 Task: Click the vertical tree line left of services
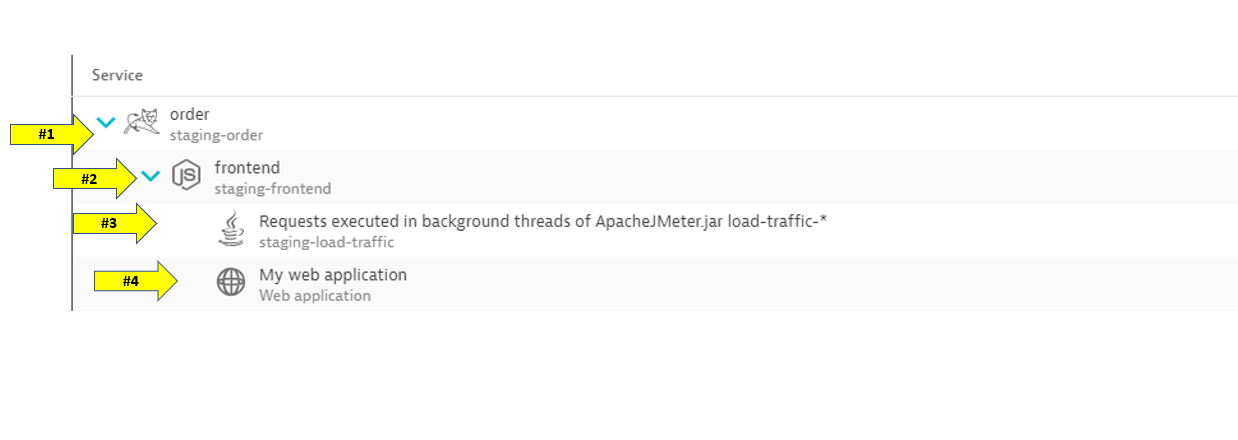72,200
